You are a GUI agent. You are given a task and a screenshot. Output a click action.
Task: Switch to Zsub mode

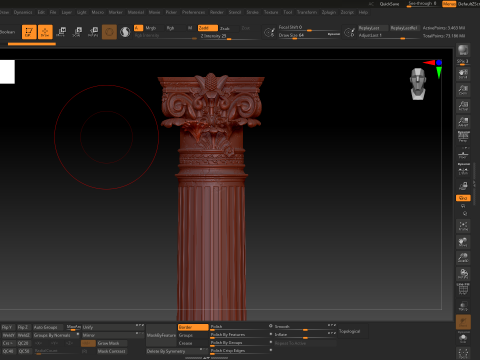coord(225,28)
